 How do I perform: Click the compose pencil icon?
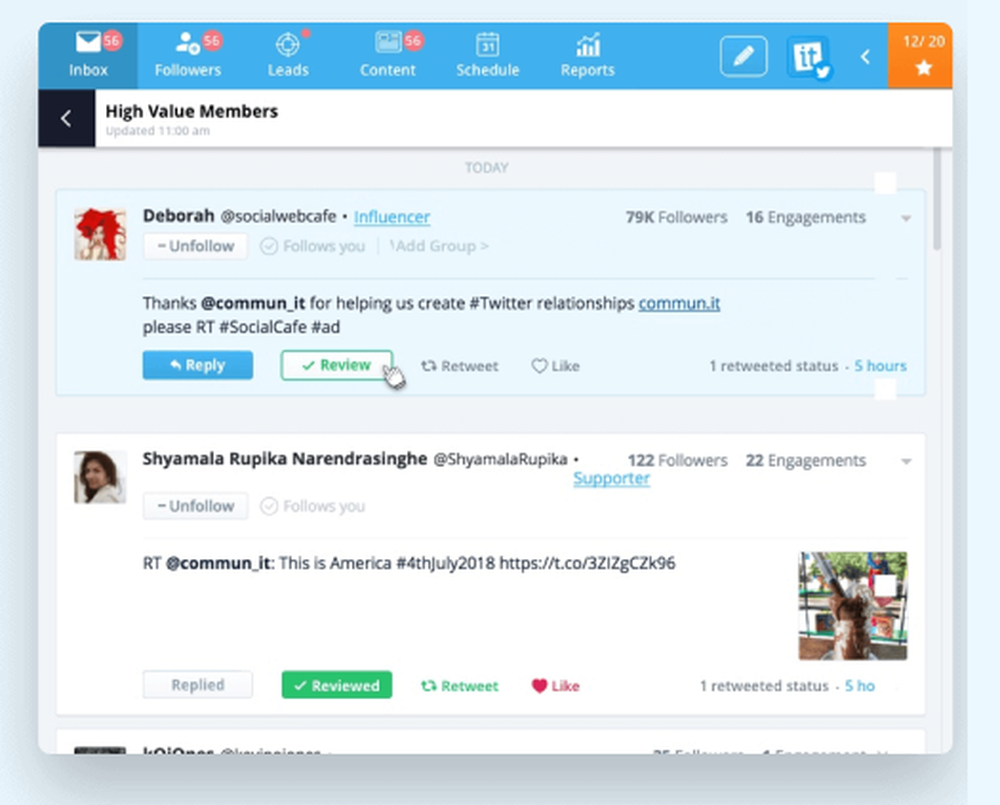tap(743, 56)
